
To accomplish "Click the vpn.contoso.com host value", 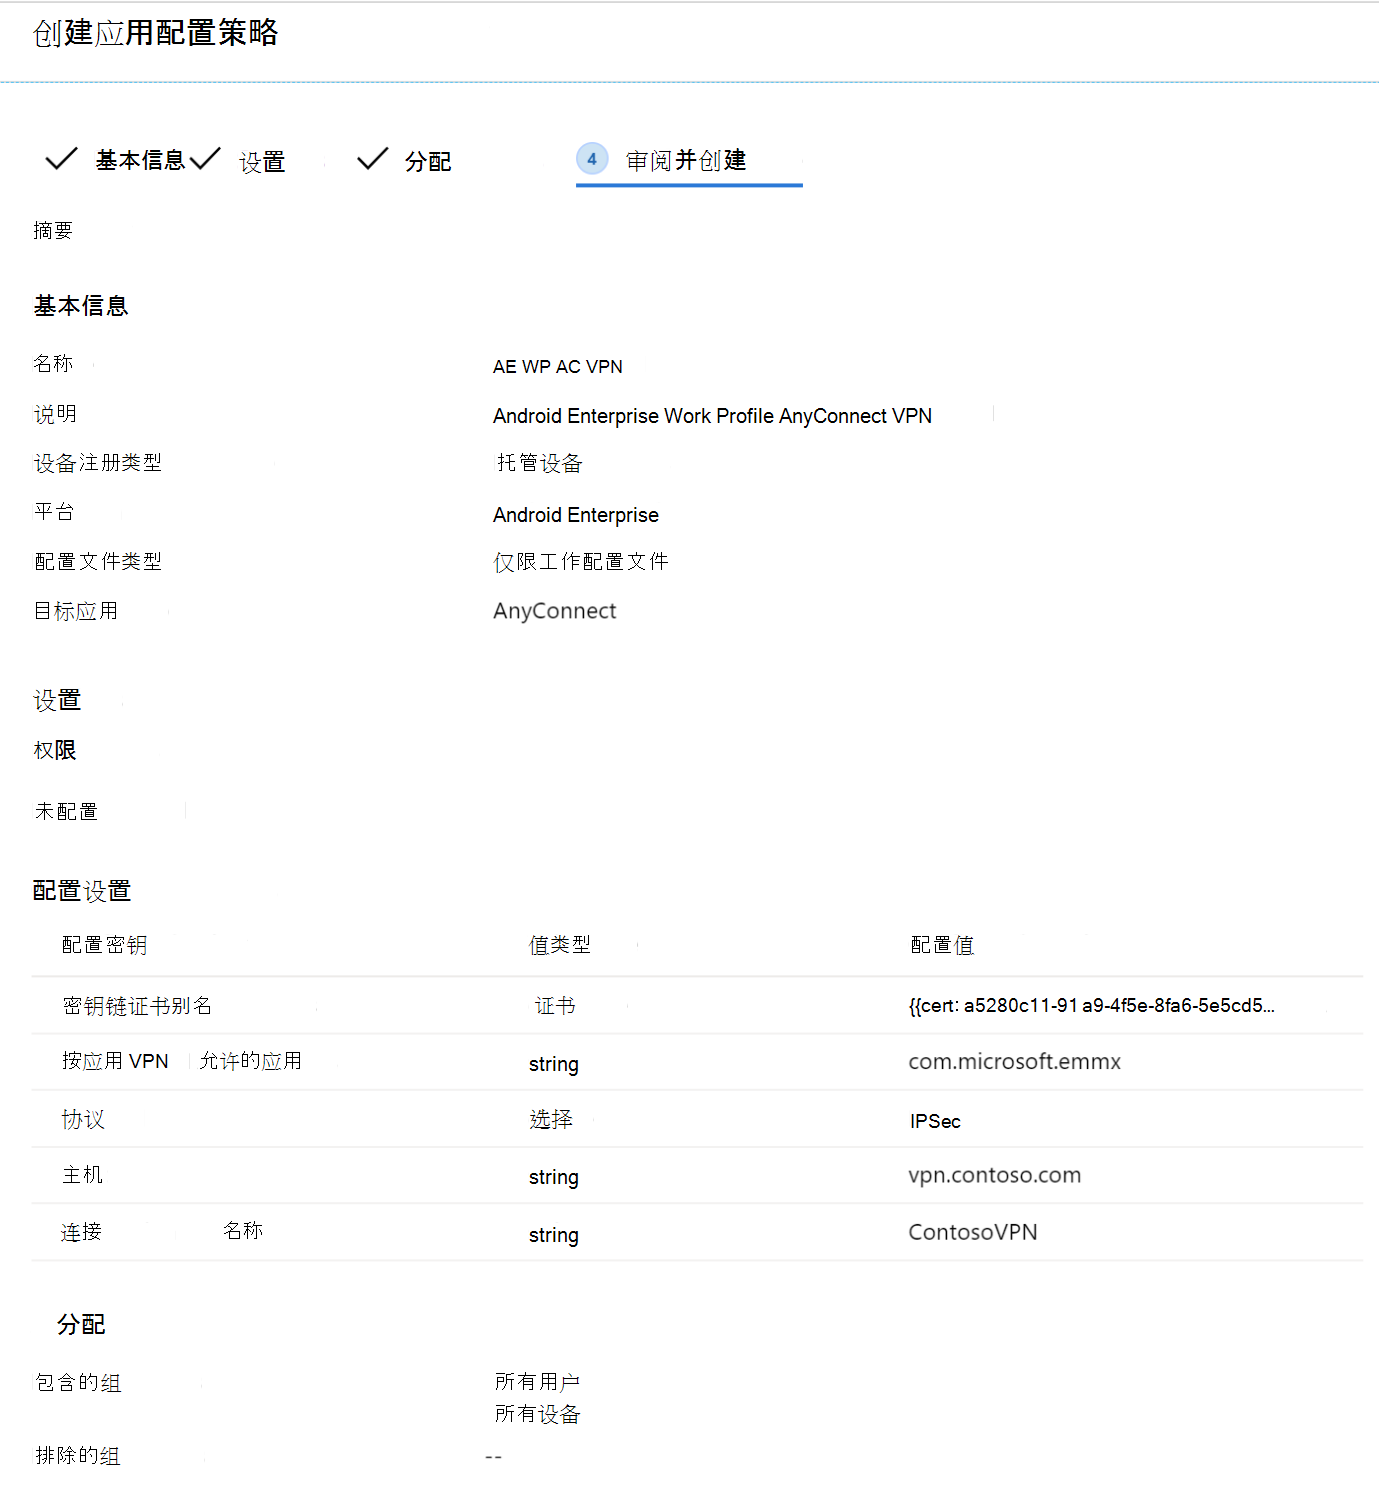I will tap(995, 1176).
